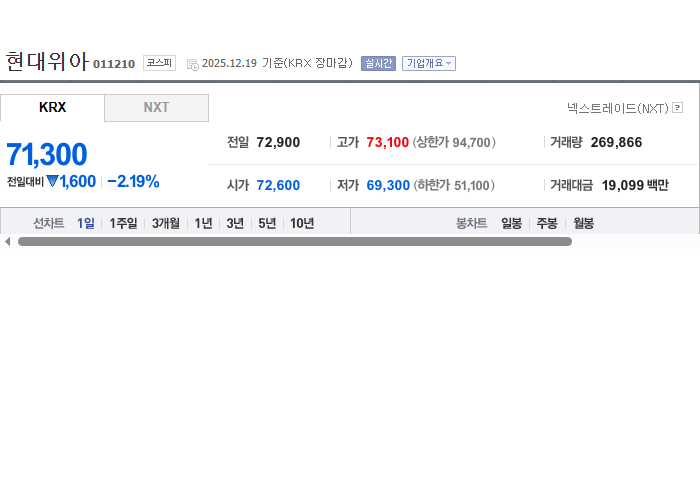The height and width of the screenshot is (490, 700).
Task: Open the NXT help question-mark icon
Action: pyautogui.click(x=677, y=108)
